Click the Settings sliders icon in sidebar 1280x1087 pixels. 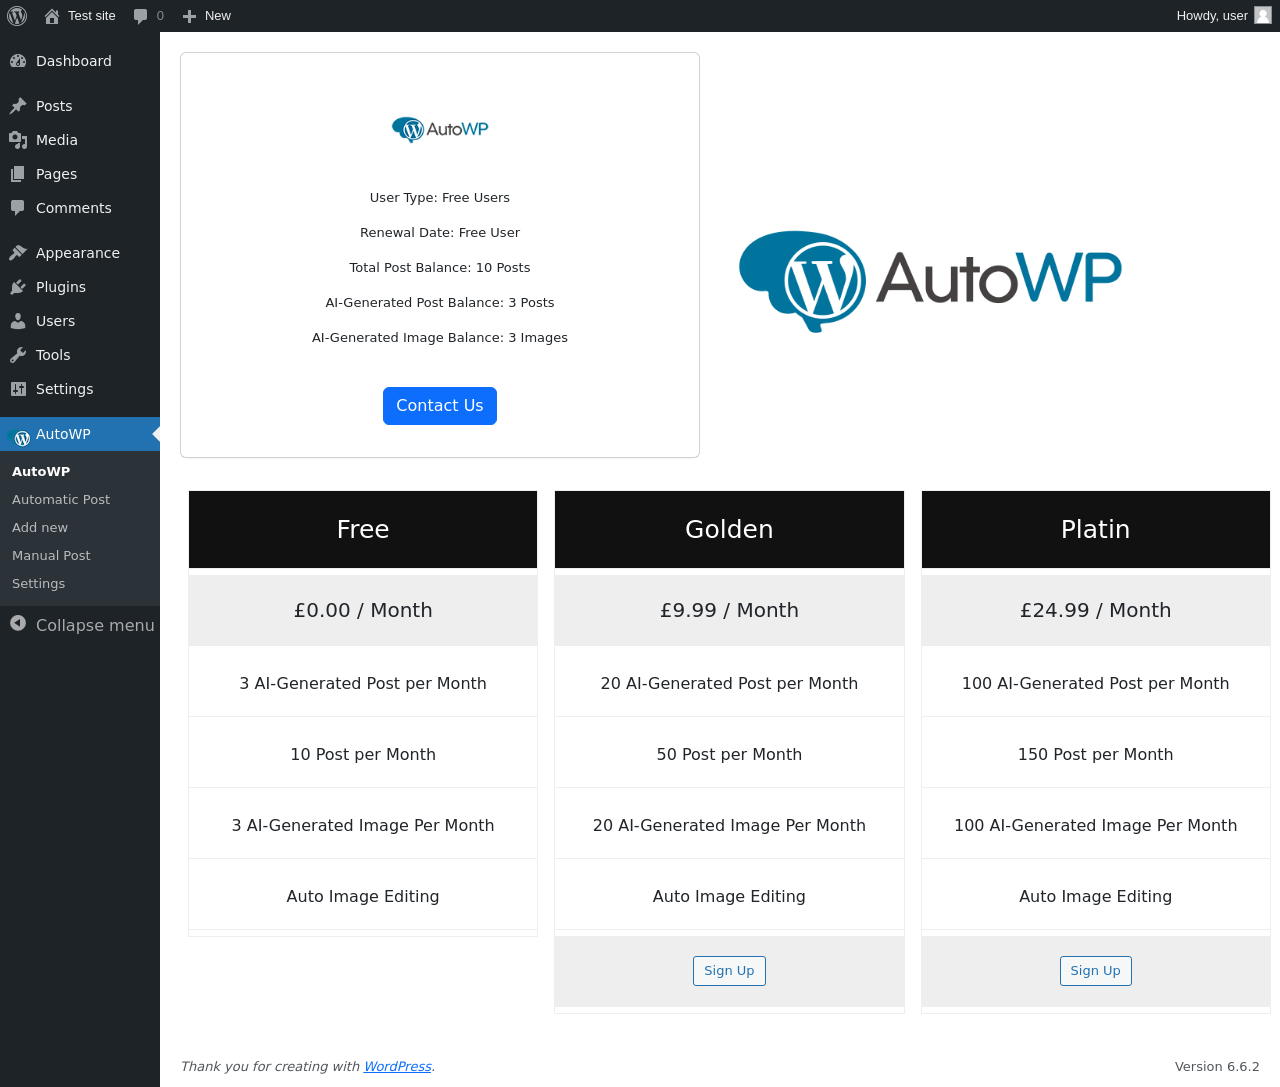click(x=18, y=389)
